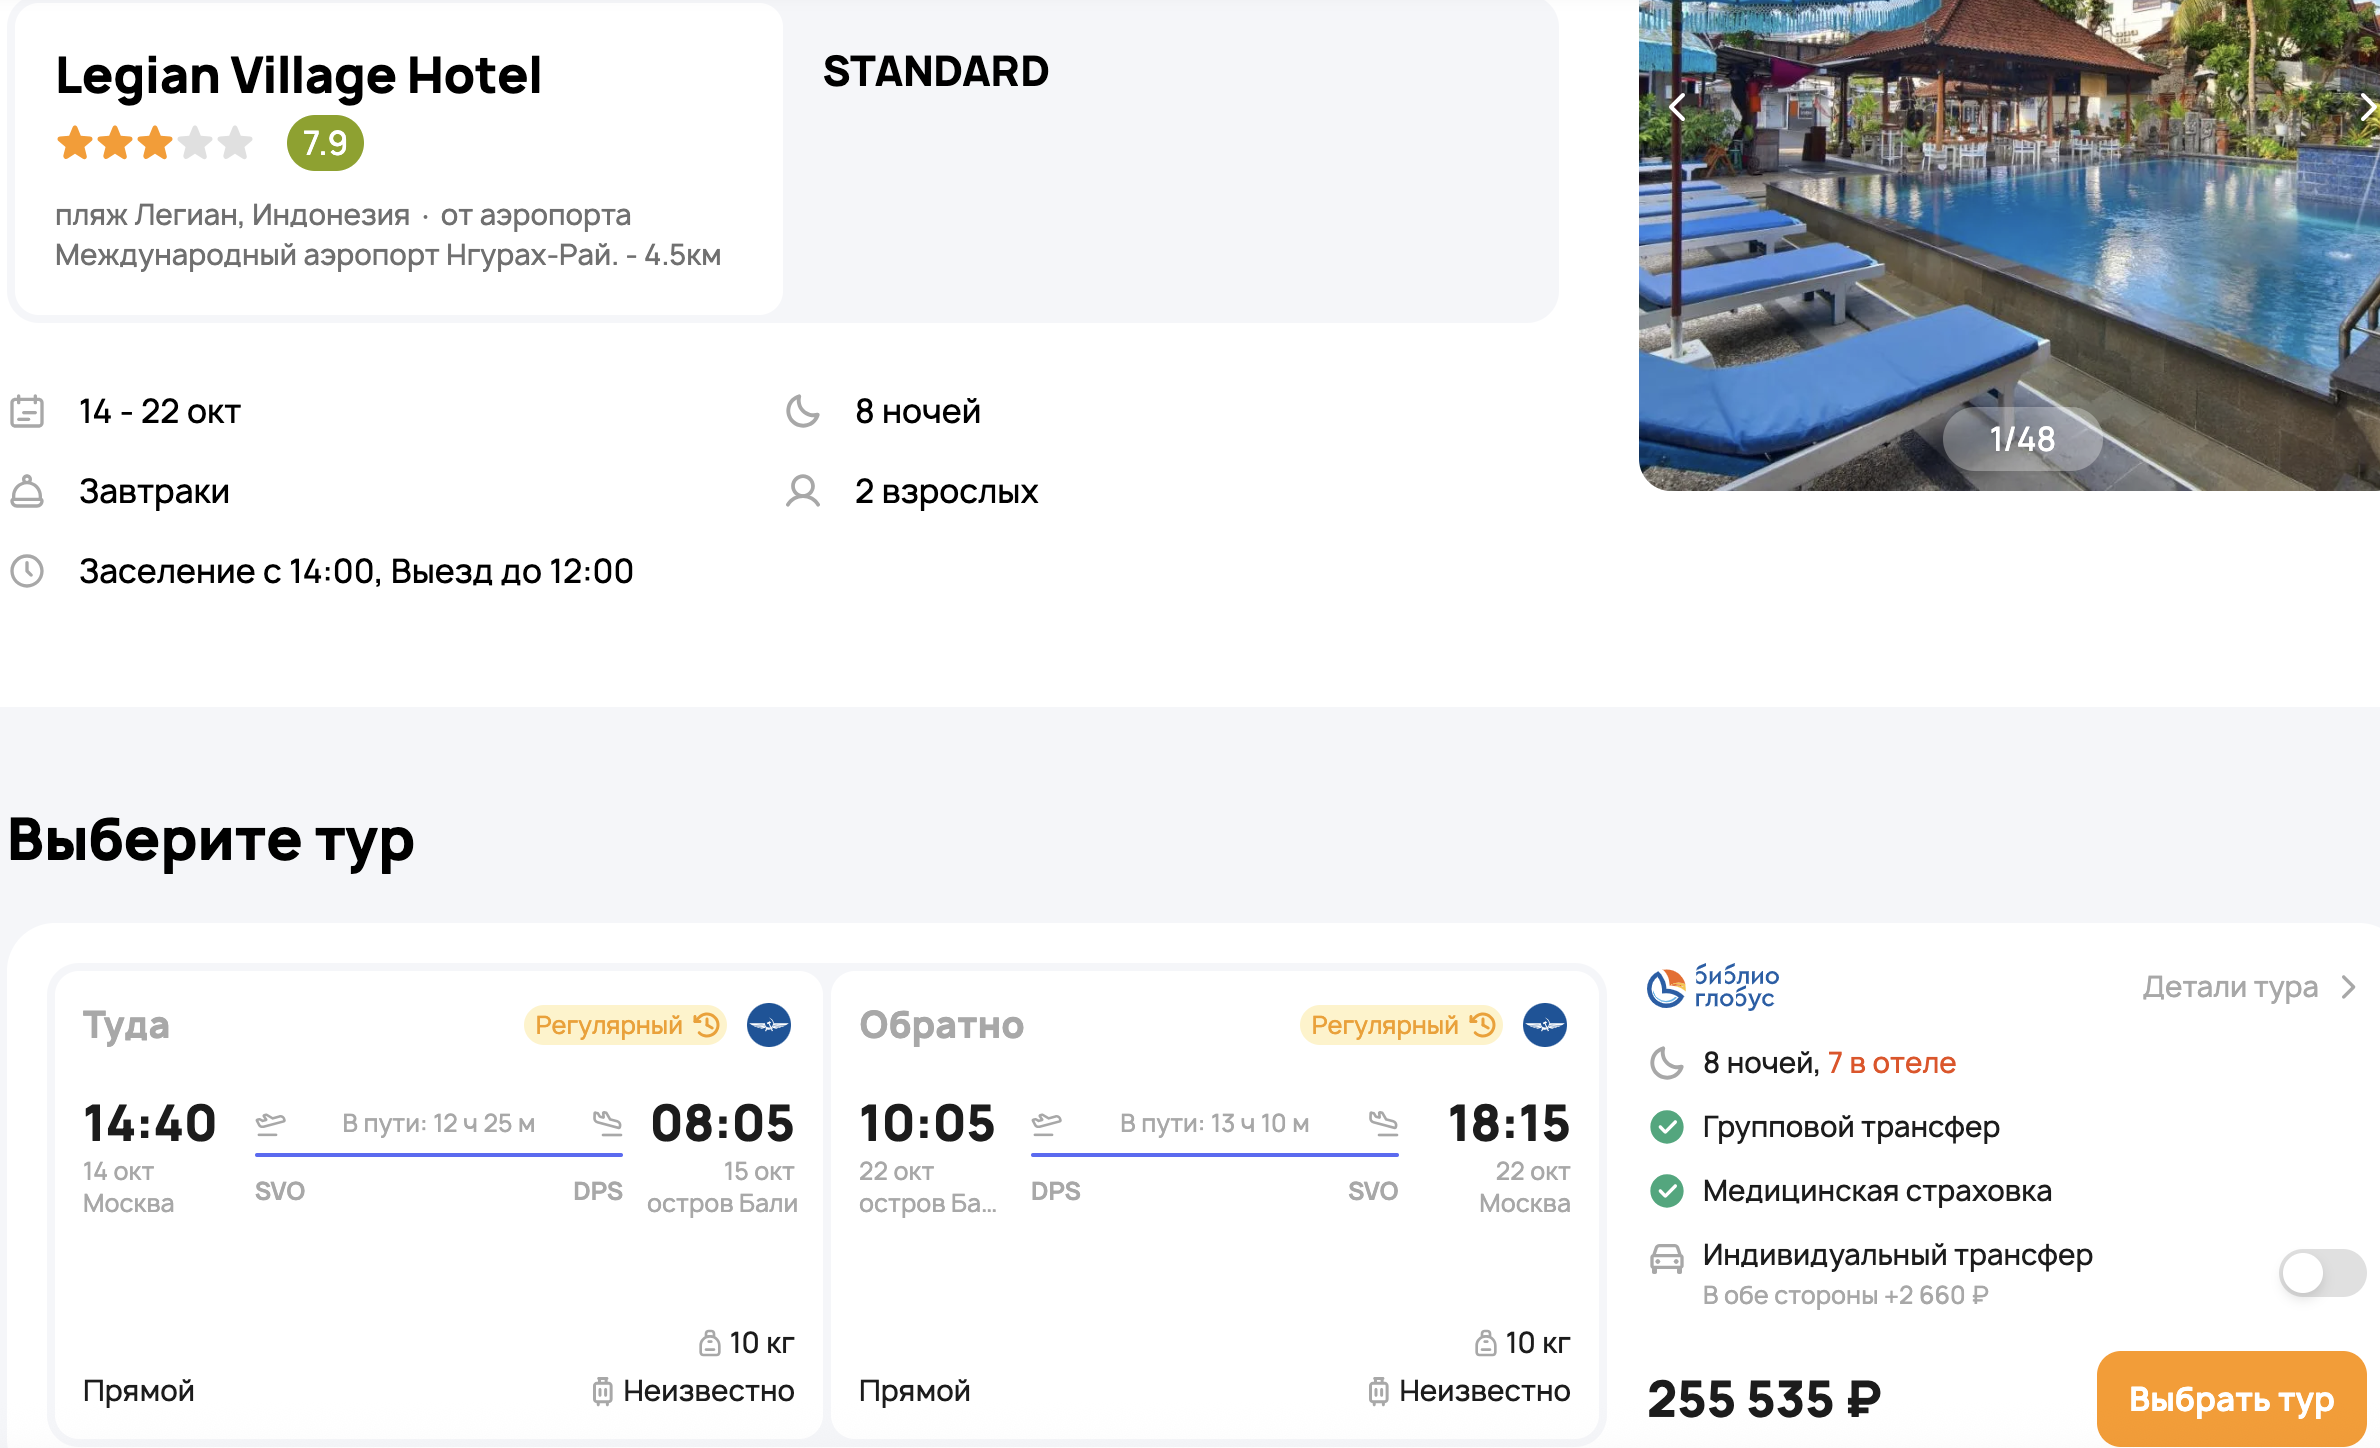Click the clock icon beside check-in time
2380x1448 pixels.
pos(27,571)
